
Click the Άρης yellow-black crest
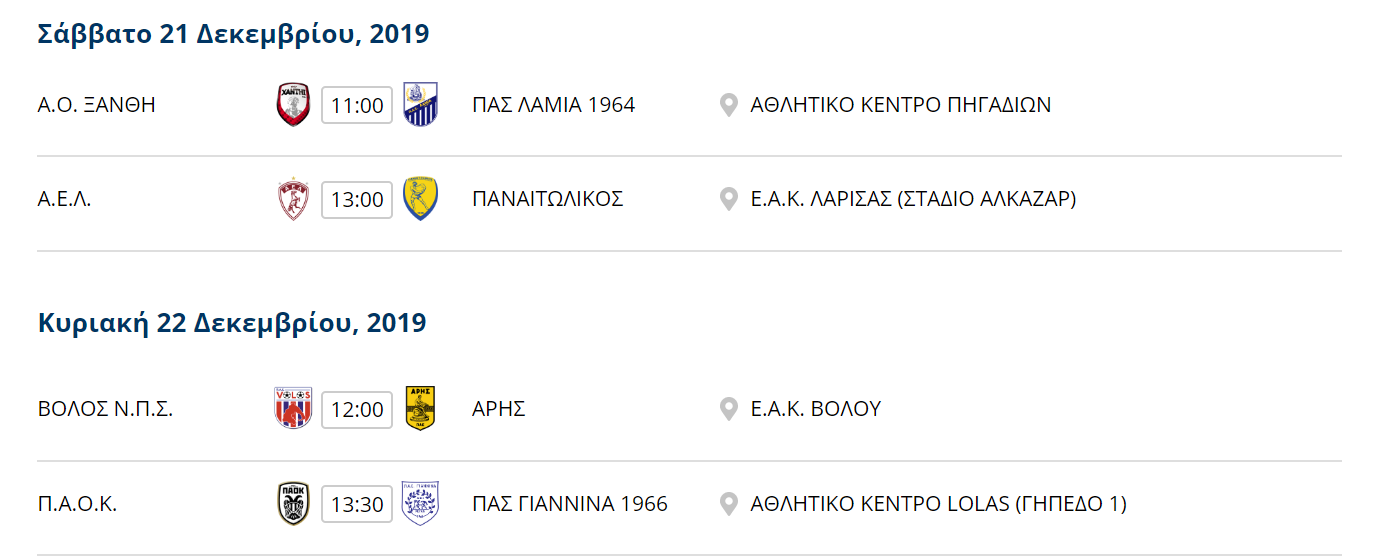(420, 408)
